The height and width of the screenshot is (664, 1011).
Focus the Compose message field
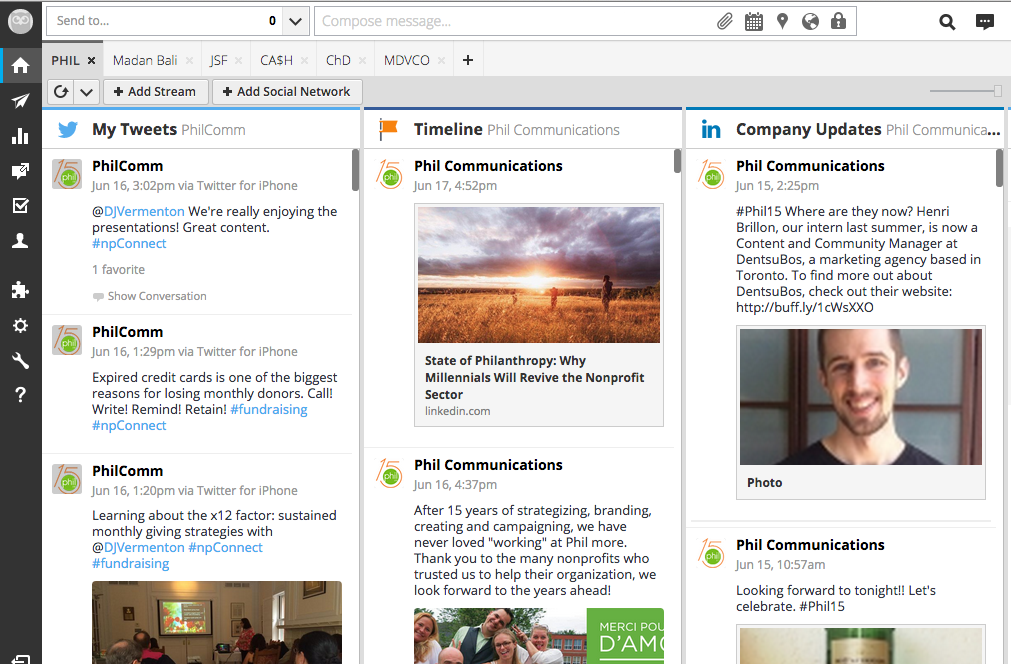pyautogui.click(x=516, y=21)
